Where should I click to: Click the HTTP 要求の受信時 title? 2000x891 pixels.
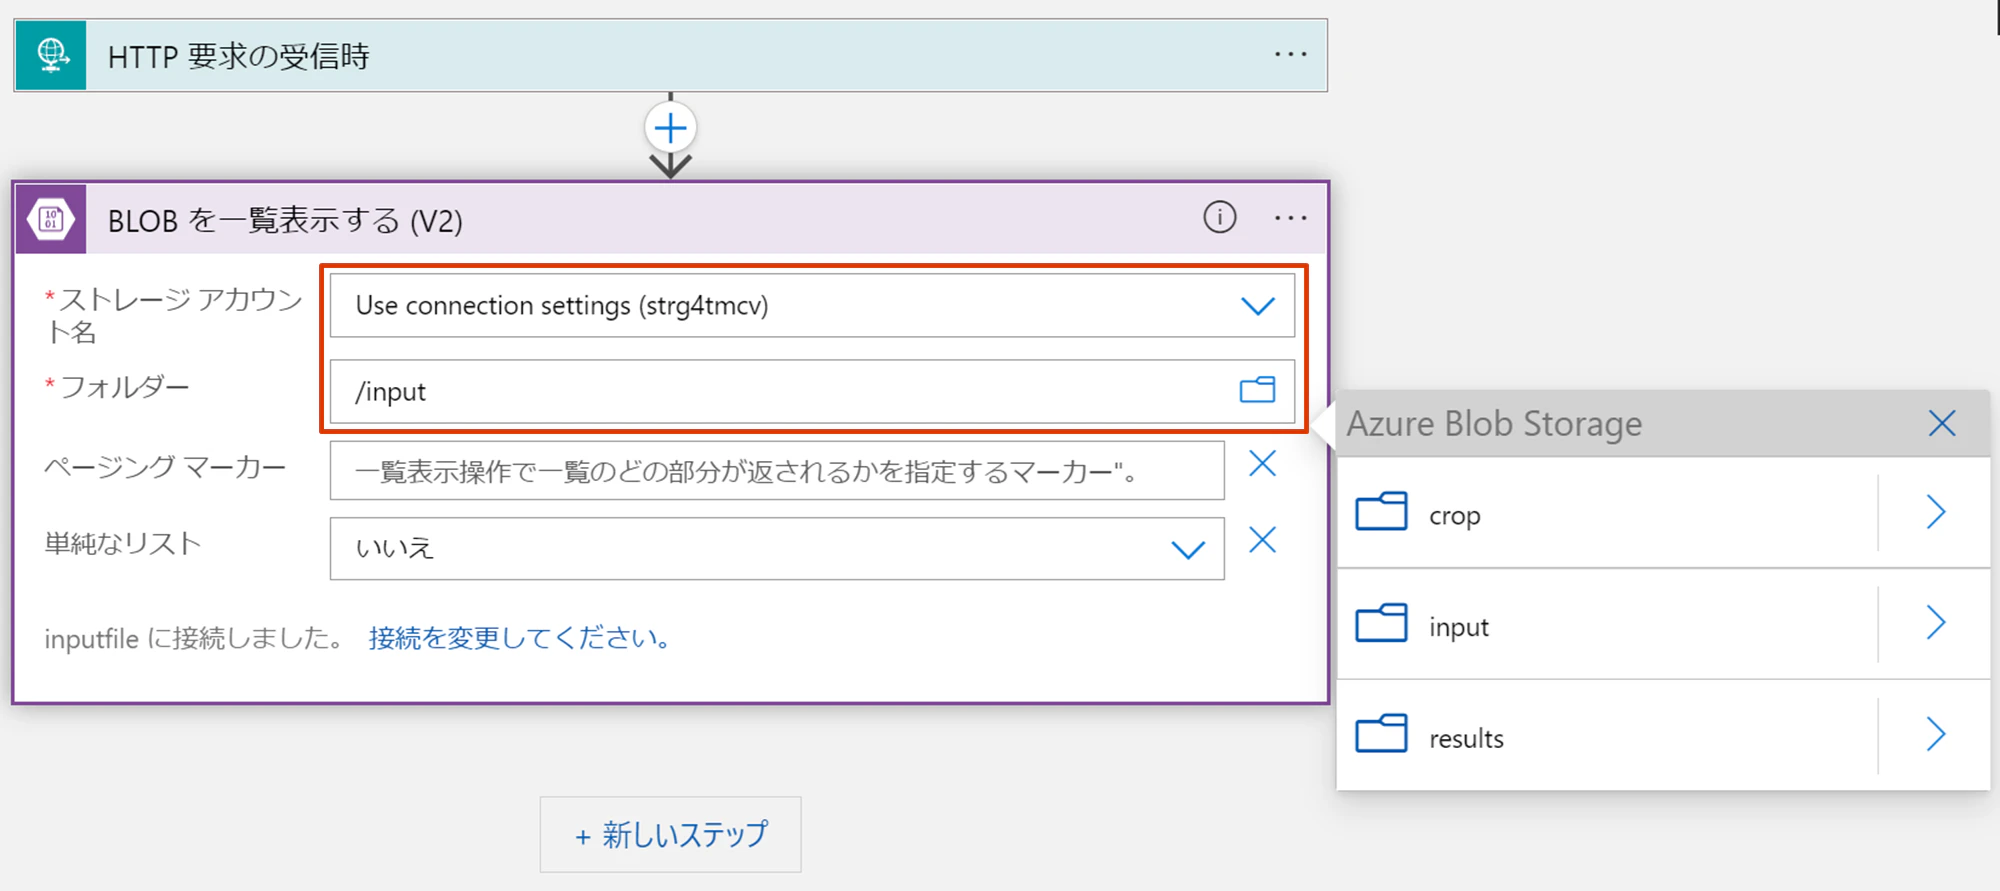tap(238, 56)
